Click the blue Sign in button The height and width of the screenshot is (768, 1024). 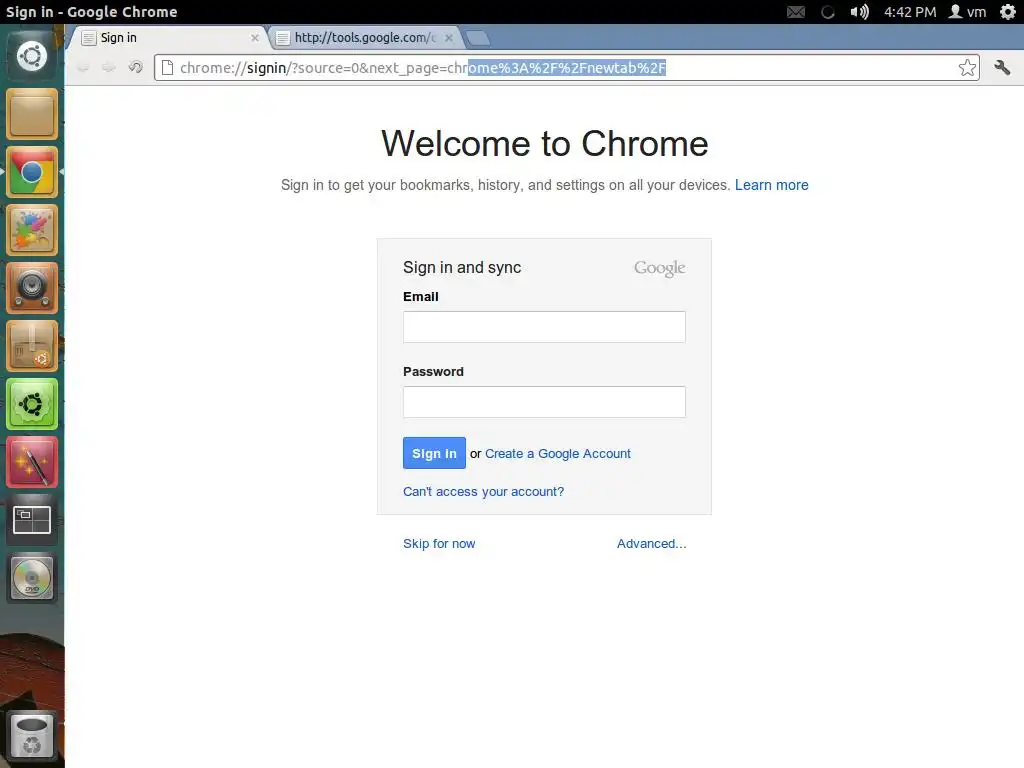434,453
